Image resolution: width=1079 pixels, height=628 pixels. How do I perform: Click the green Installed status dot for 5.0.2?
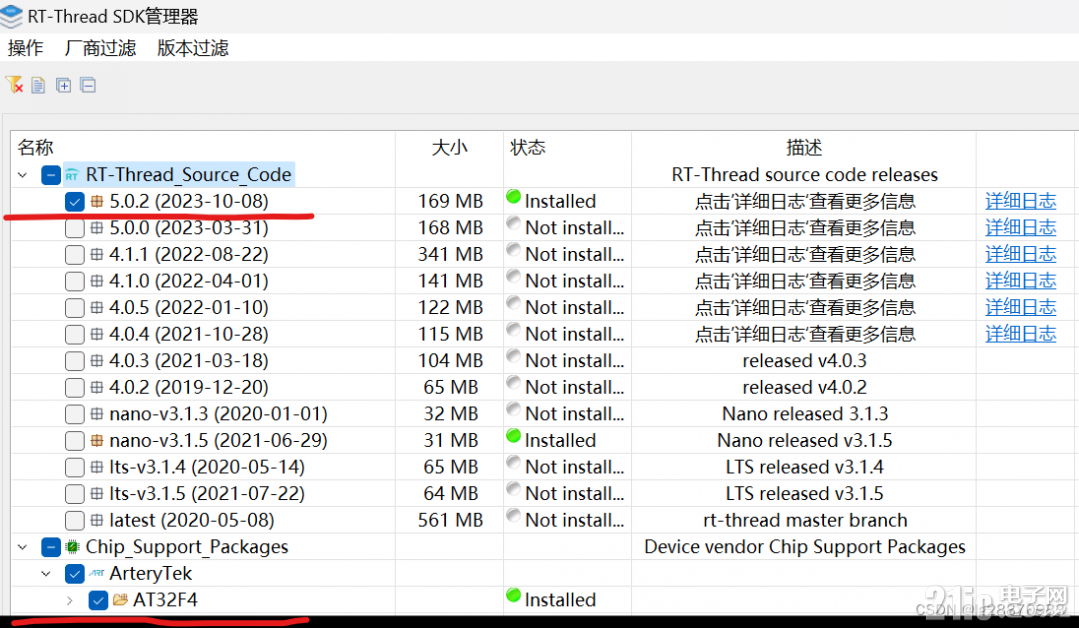(513, 197)
